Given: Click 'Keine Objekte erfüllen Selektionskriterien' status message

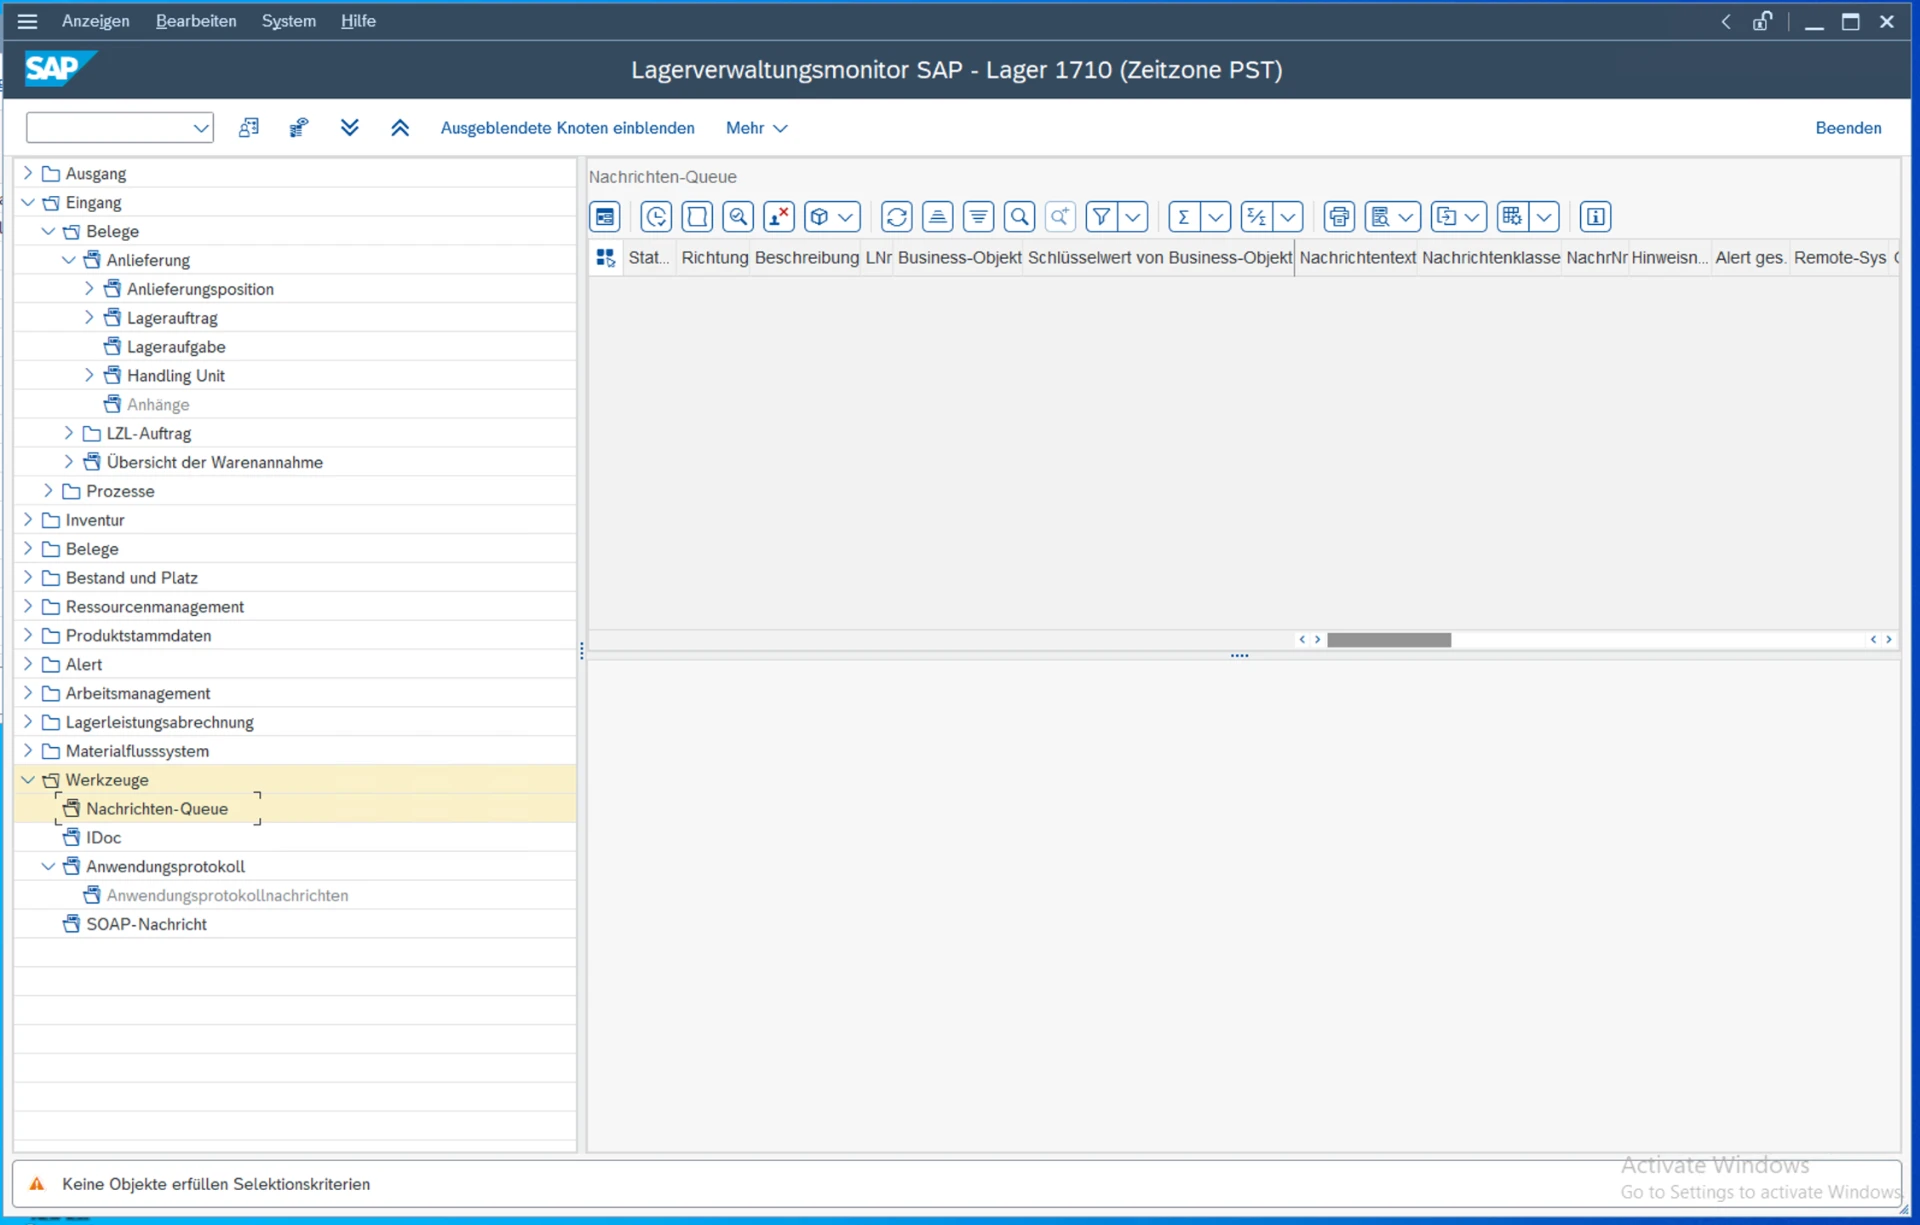Looking at the screenshot, I should [x=216, y=1184].
